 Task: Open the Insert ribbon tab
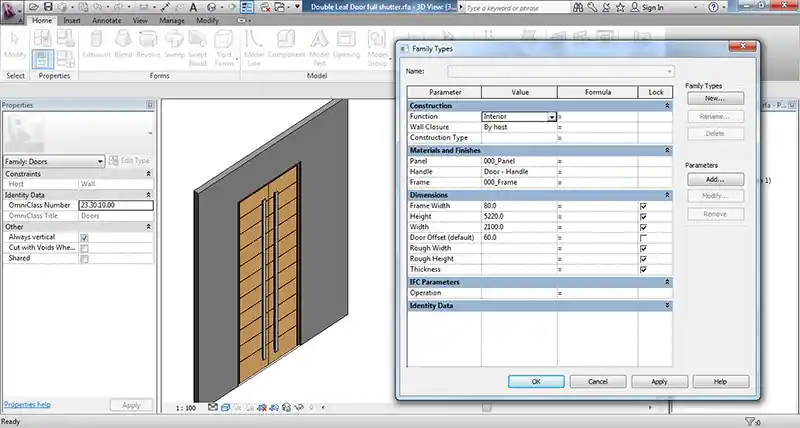point(71,20)
